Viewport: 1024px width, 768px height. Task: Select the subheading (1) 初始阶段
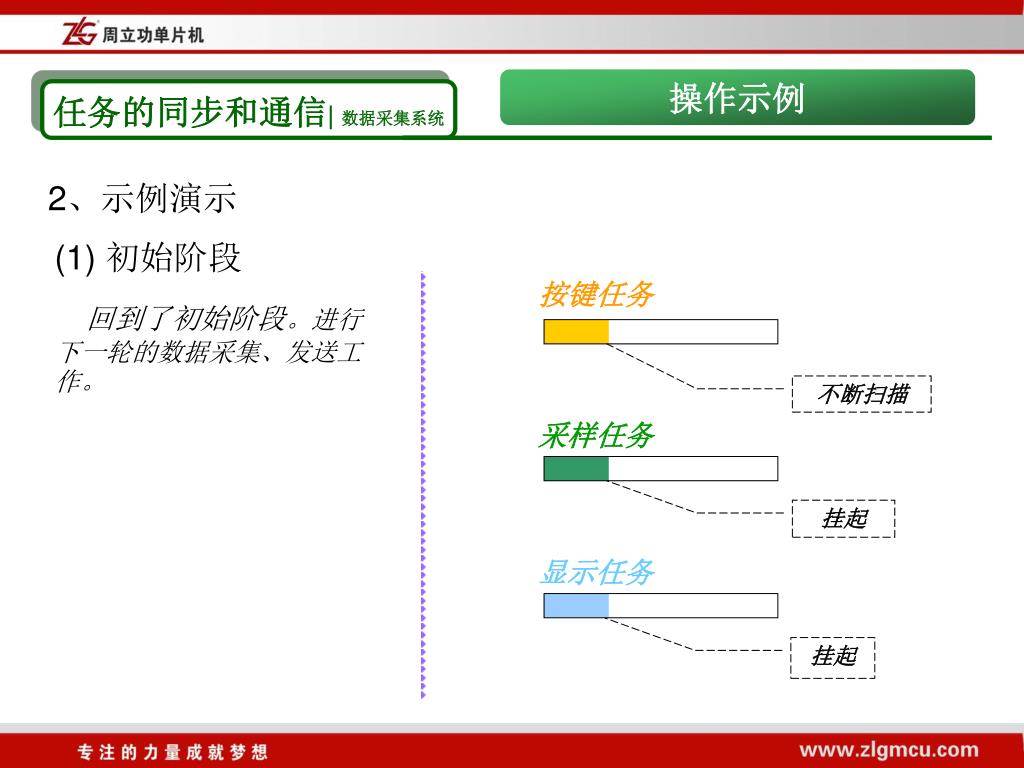coord(148,257)
